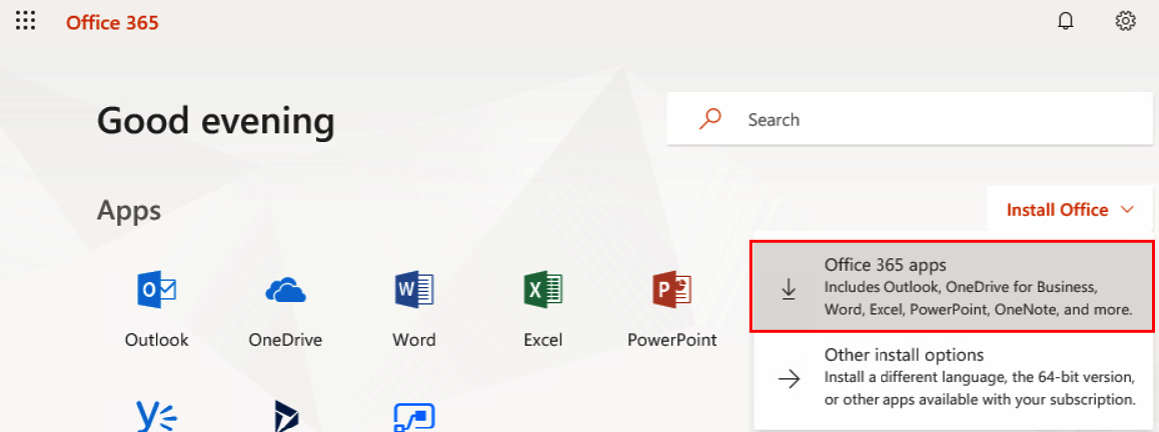Open the Flow app icon
The width and height of the screenshot is (1159, 432).
(414, 417)
